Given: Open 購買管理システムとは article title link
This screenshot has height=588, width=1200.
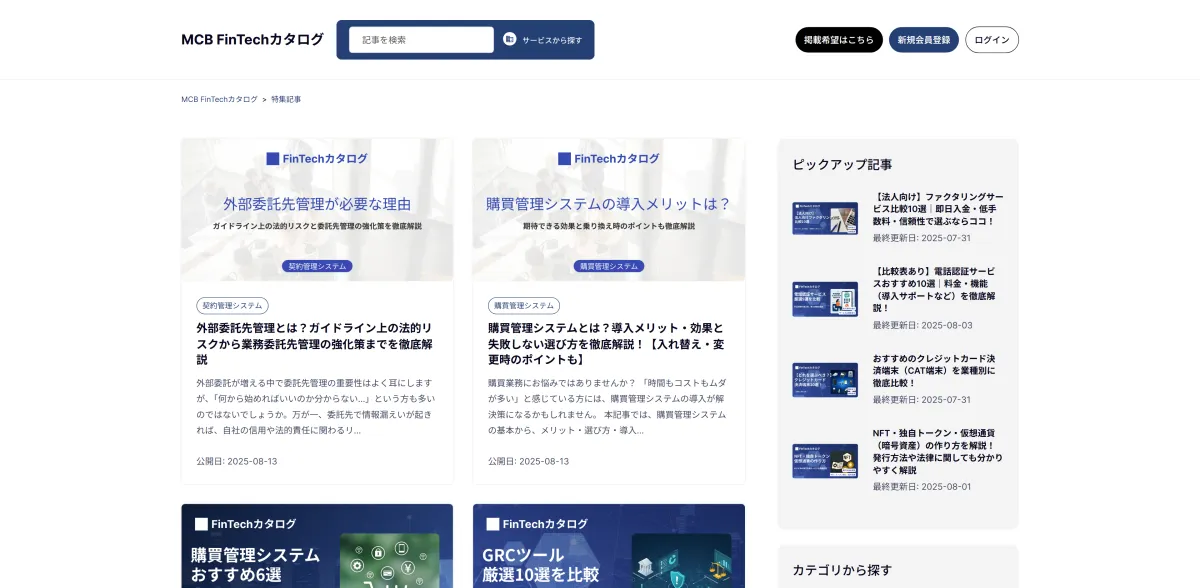Looking at the screenshot, I should pos(606,343).
